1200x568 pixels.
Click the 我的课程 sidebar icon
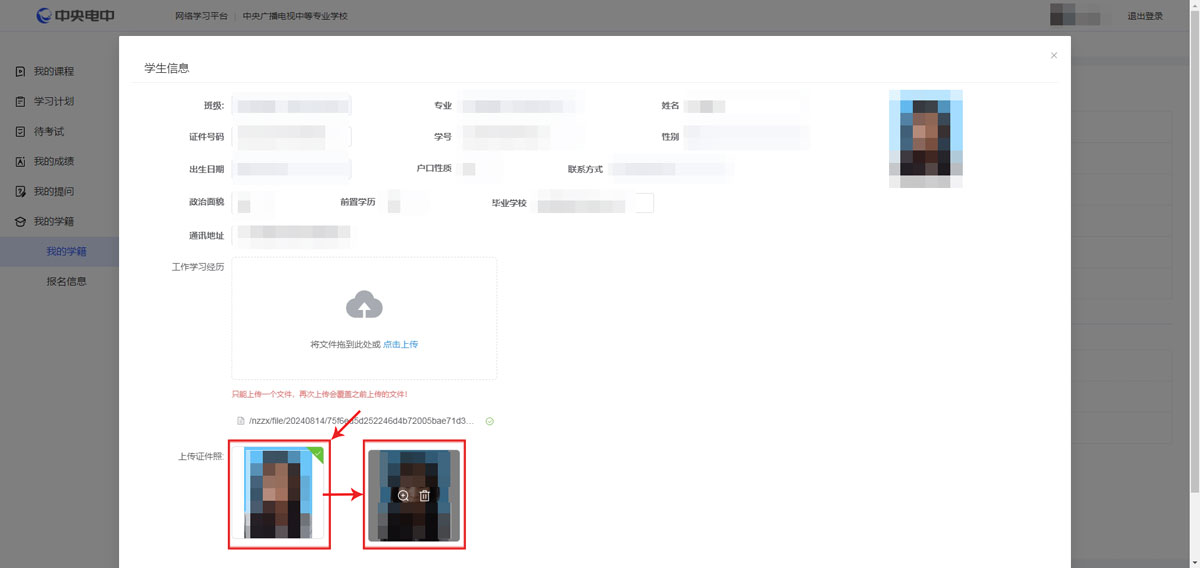[x=20, y=71]
